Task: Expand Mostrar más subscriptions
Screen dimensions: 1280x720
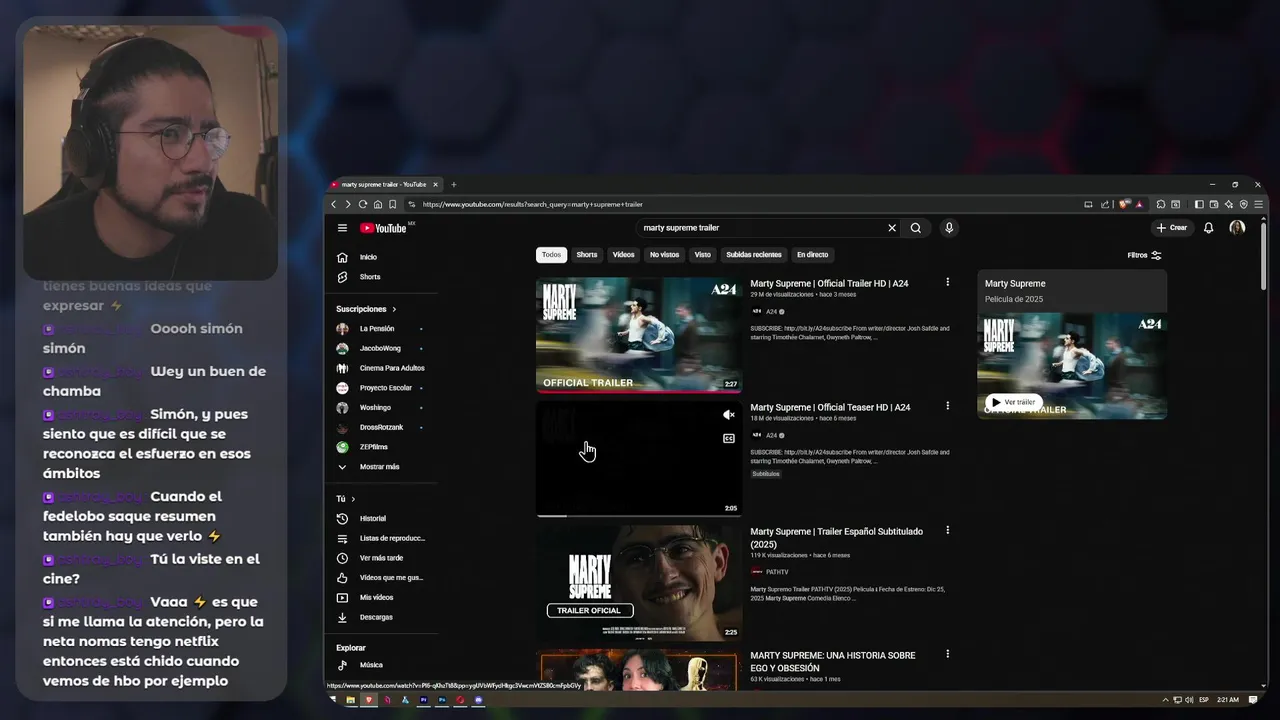Action: point(381,467)
